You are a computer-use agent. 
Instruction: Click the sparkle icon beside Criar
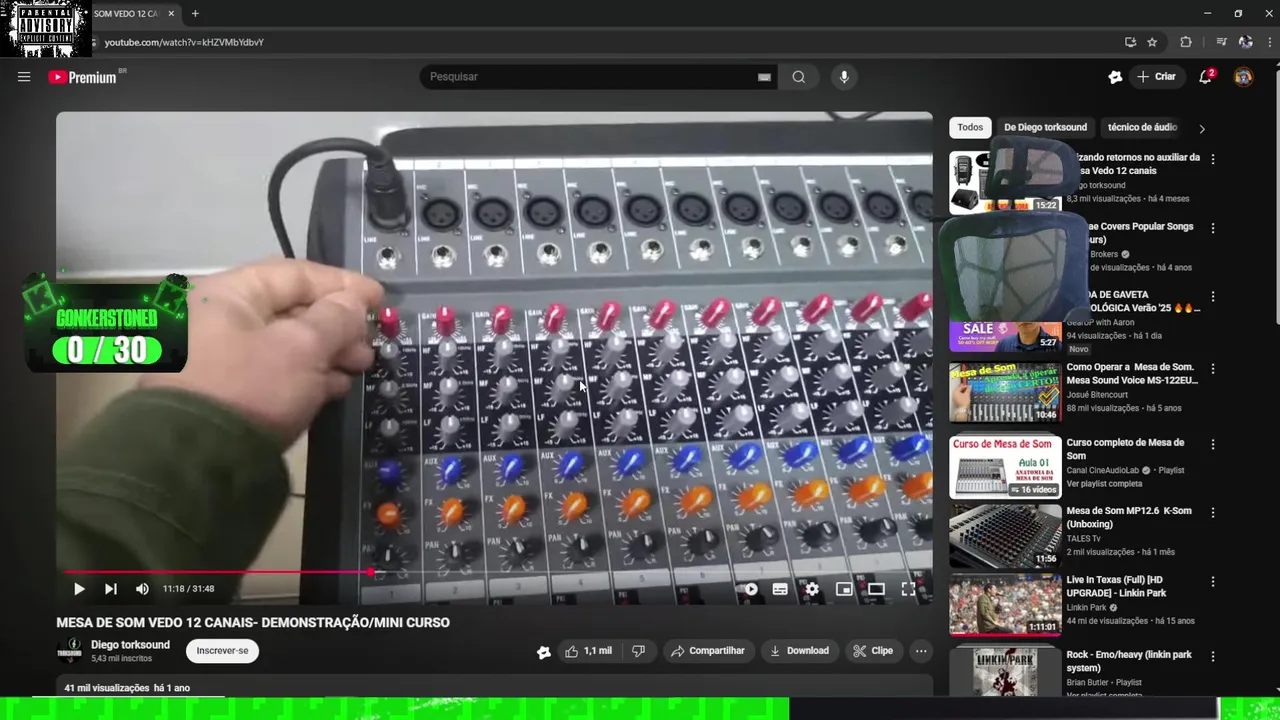(x=1115, y=77)
